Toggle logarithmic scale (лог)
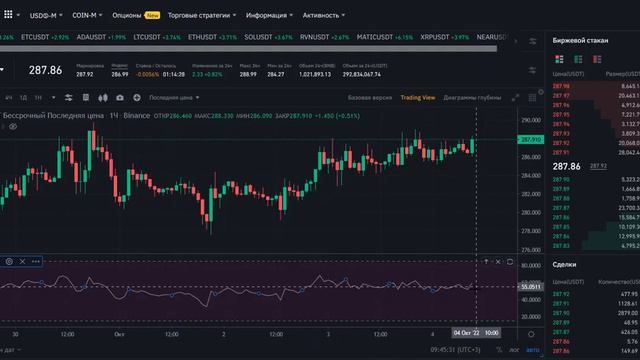The width and height of the screenshot is (640, 360). tap(514, 350)
